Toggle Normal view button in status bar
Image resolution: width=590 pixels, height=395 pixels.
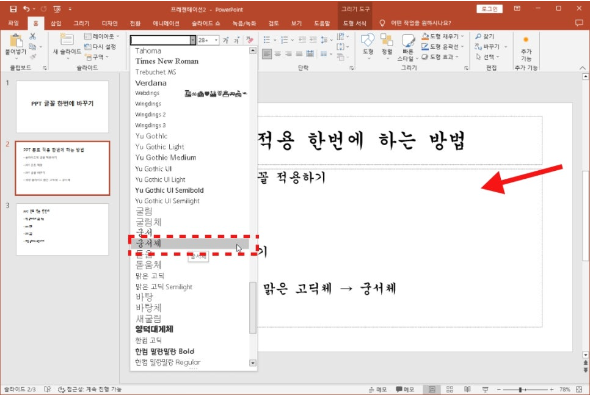432,389
